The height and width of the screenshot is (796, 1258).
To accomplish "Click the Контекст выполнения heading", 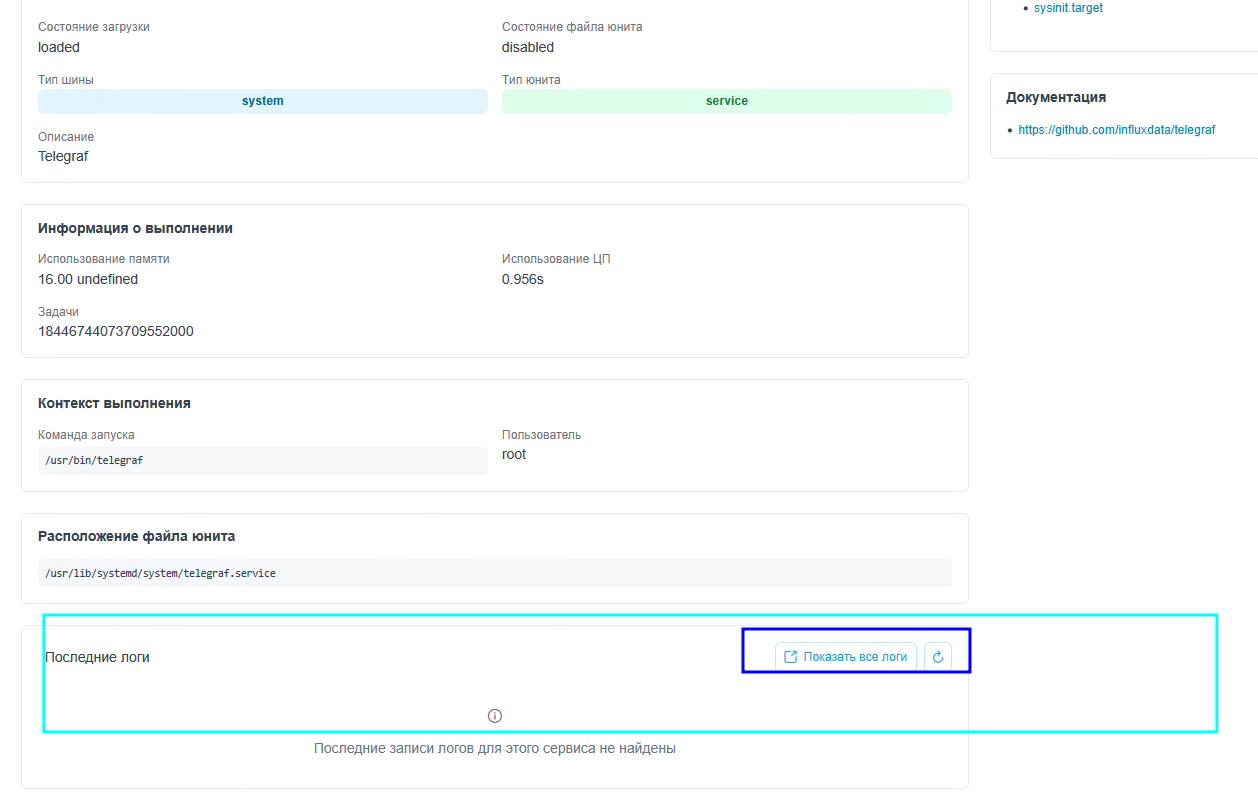I will pos(114,403).
